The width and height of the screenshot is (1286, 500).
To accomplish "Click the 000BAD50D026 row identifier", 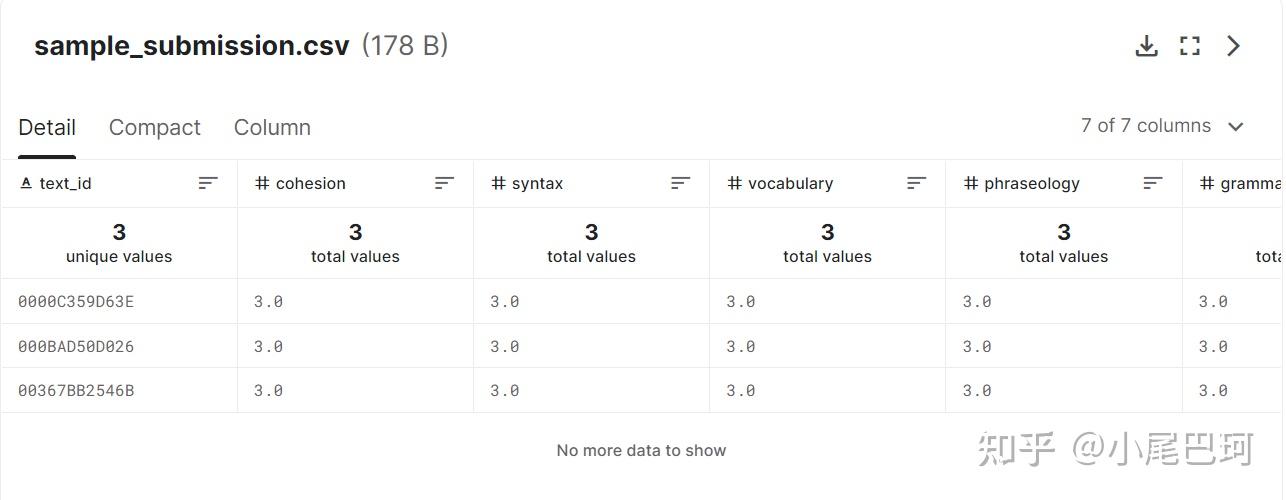I will pyautogui.click(x=76, y=346).
